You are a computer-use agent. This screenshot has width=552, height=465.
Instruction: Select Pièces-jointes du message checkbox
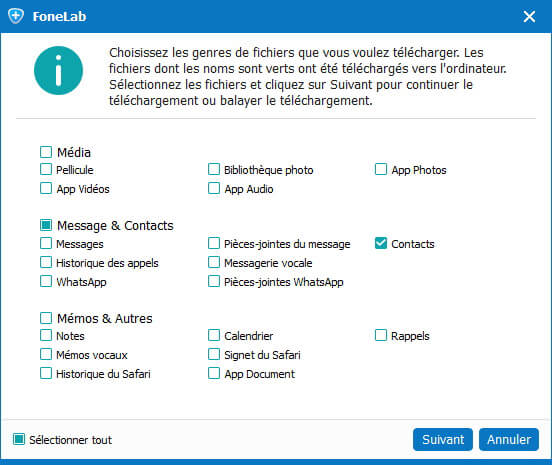coord(214,243)
